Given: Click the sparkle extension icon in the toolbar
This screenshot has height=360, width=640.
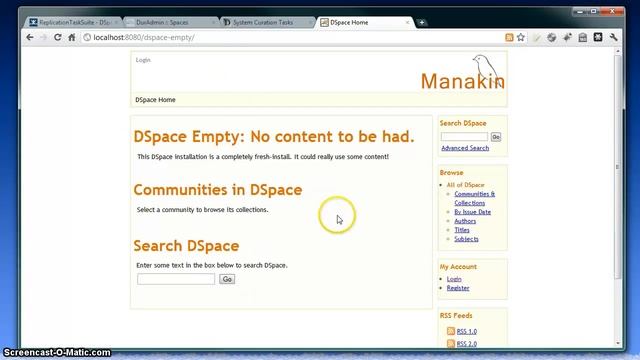Looking at the screenshot, I should click(x=567, y=38).
